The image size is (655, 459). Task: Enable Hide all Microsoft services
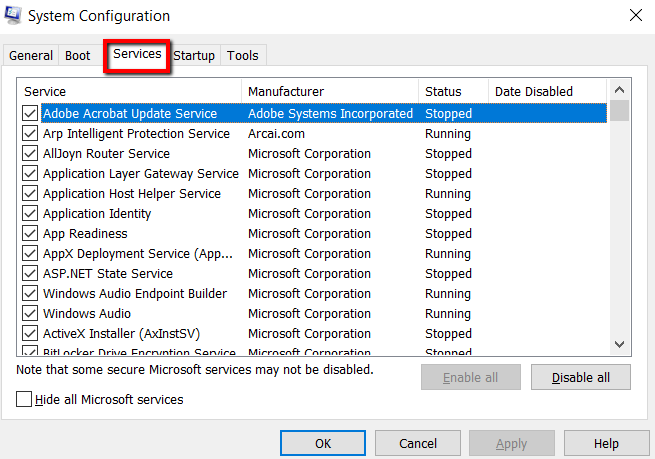point(25,400)
